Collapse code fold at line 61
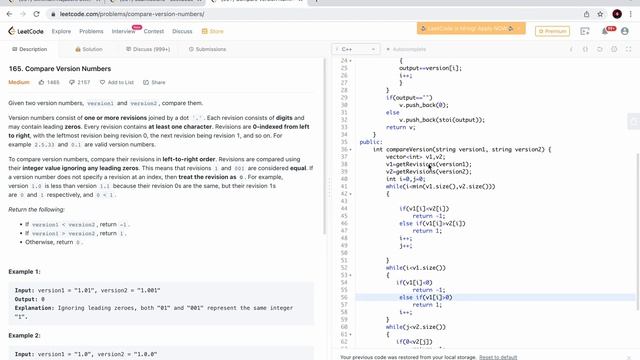The height and width of the screenshot is (360, 640). coord(351,334)
